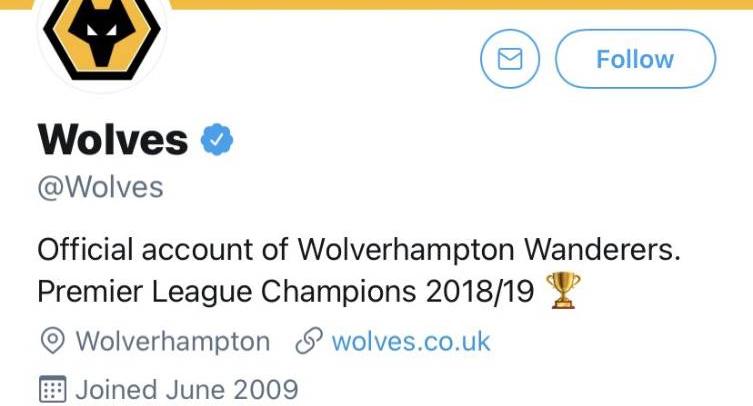This screenshot has width=753, height=406.
Task: Click the @Wolves handle
Action: [x=100, y=187]
